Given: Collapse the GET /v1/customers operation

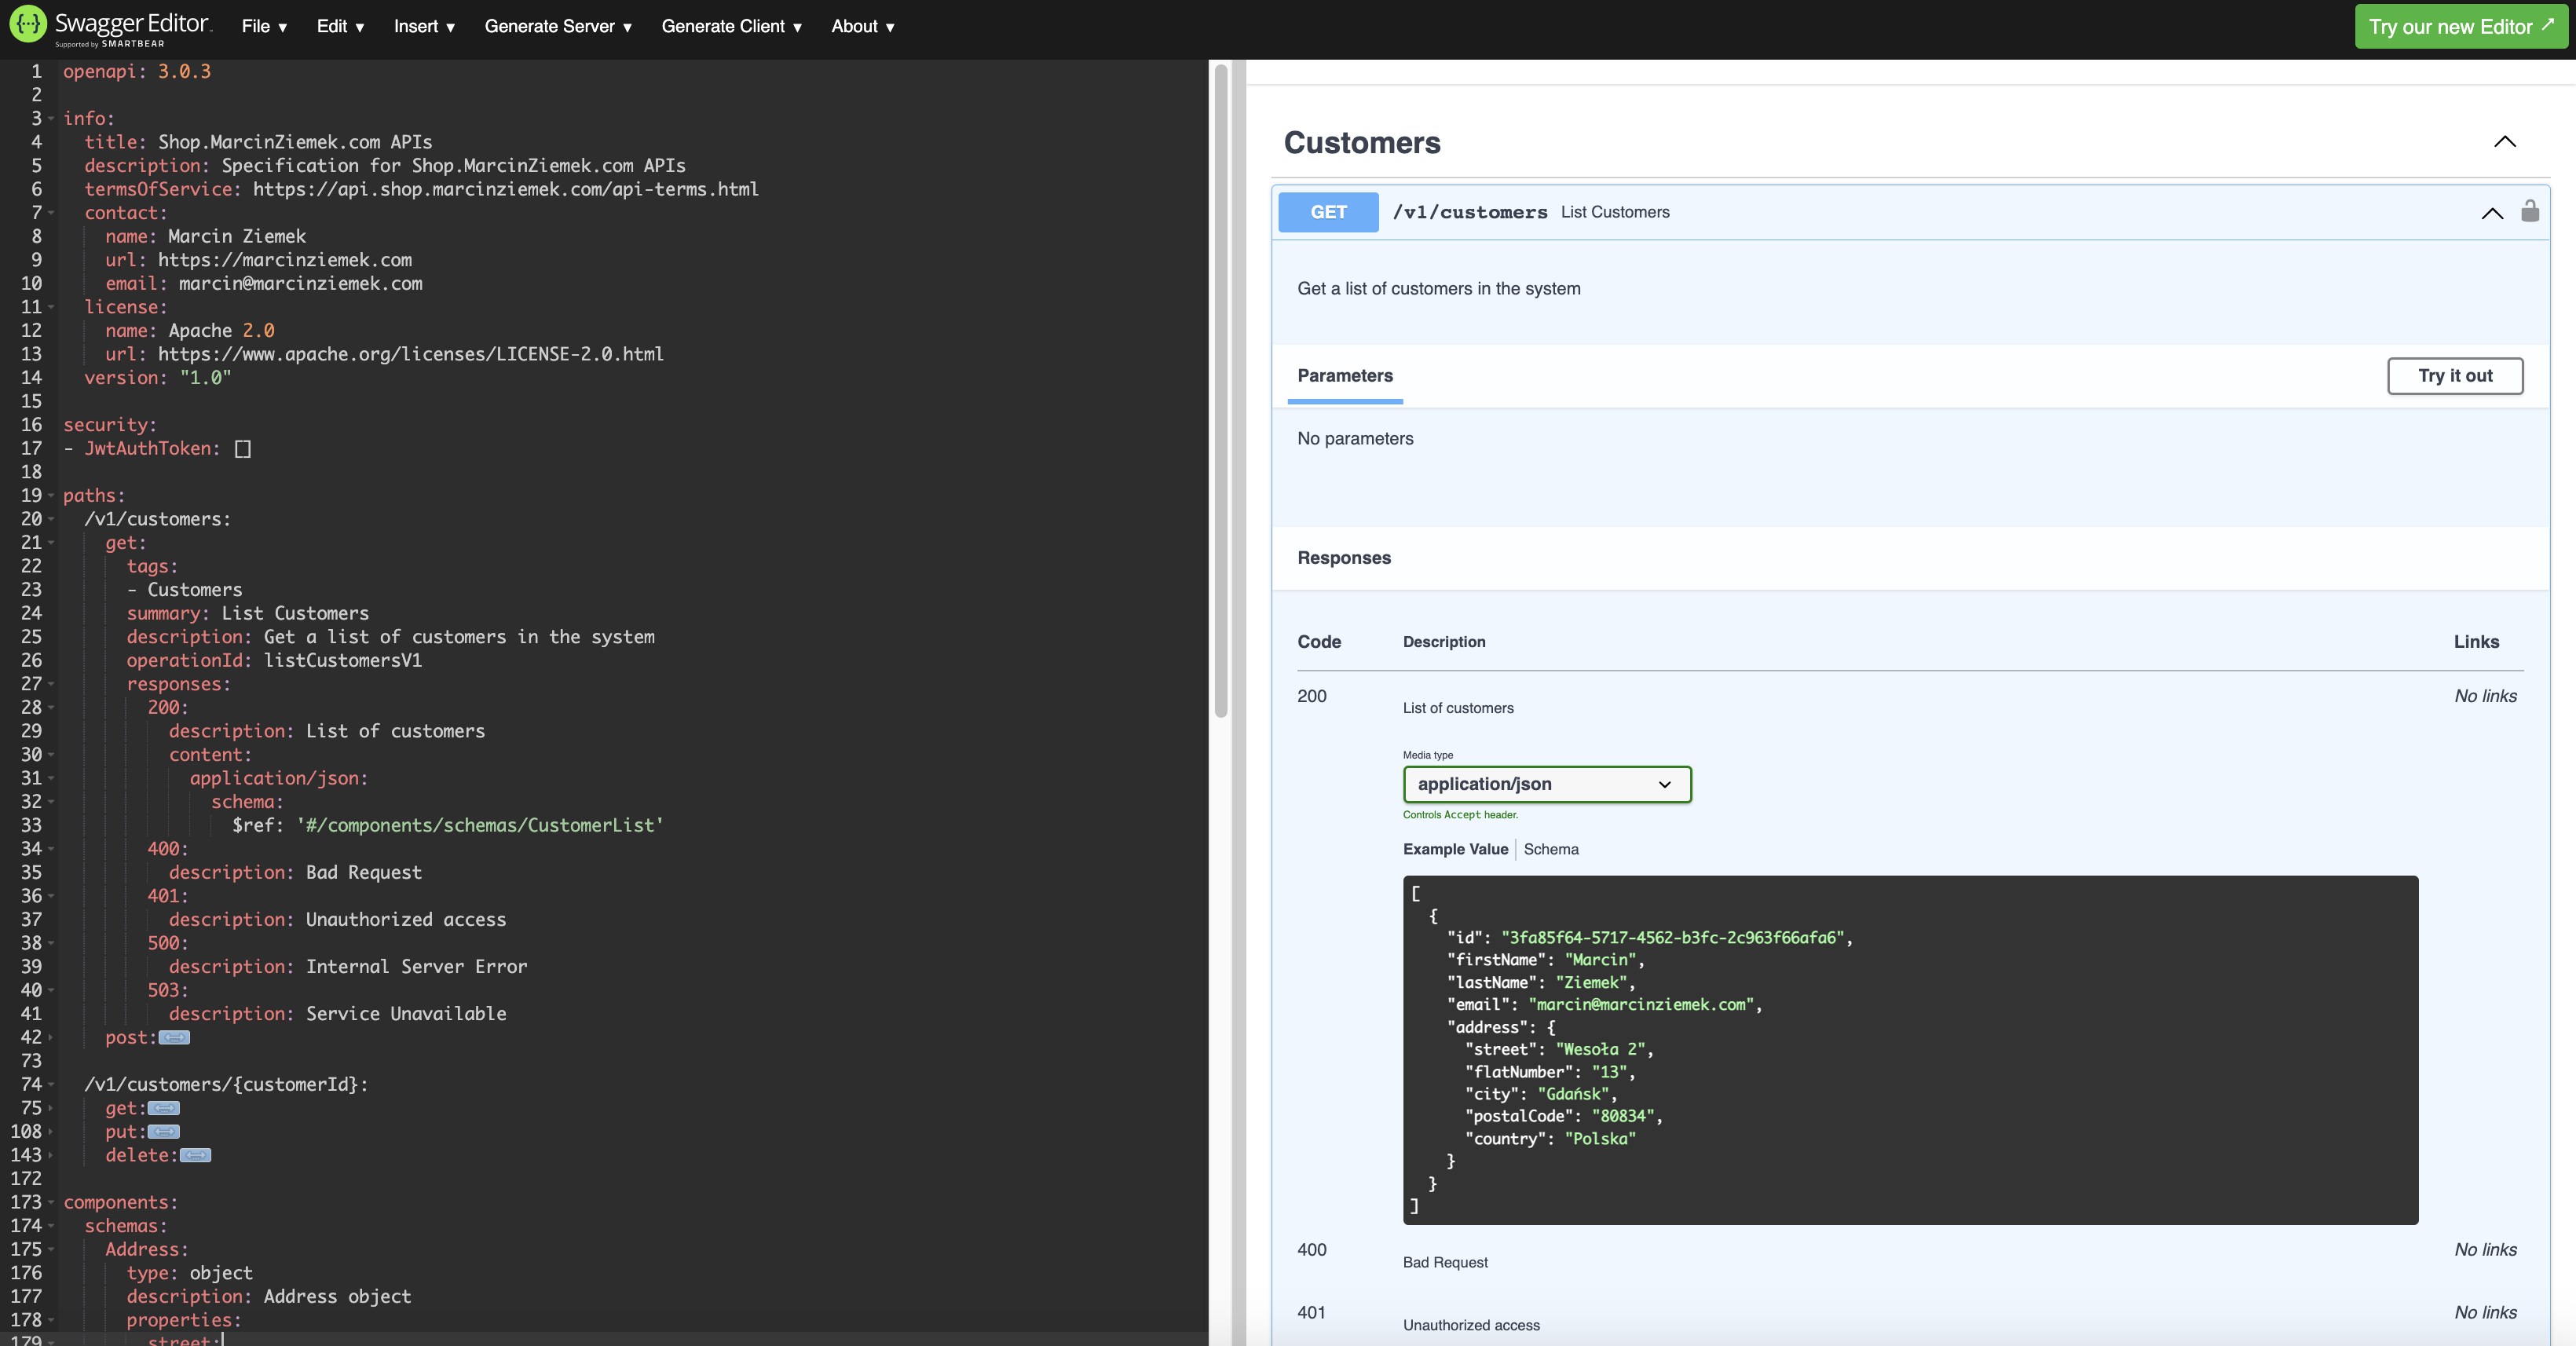Looking at the screenshot, I should pyautogui.click(x=2492, y=212).
